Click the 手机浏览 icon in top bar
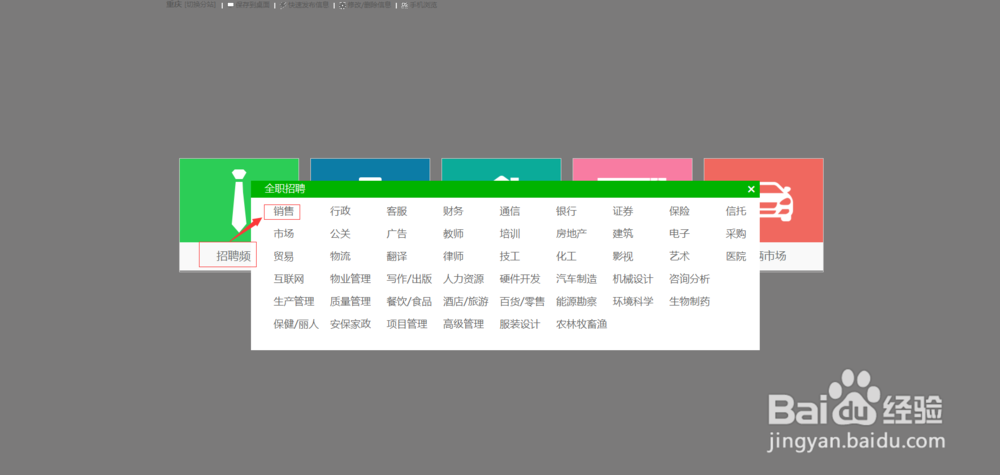 [x=404, y=4]
